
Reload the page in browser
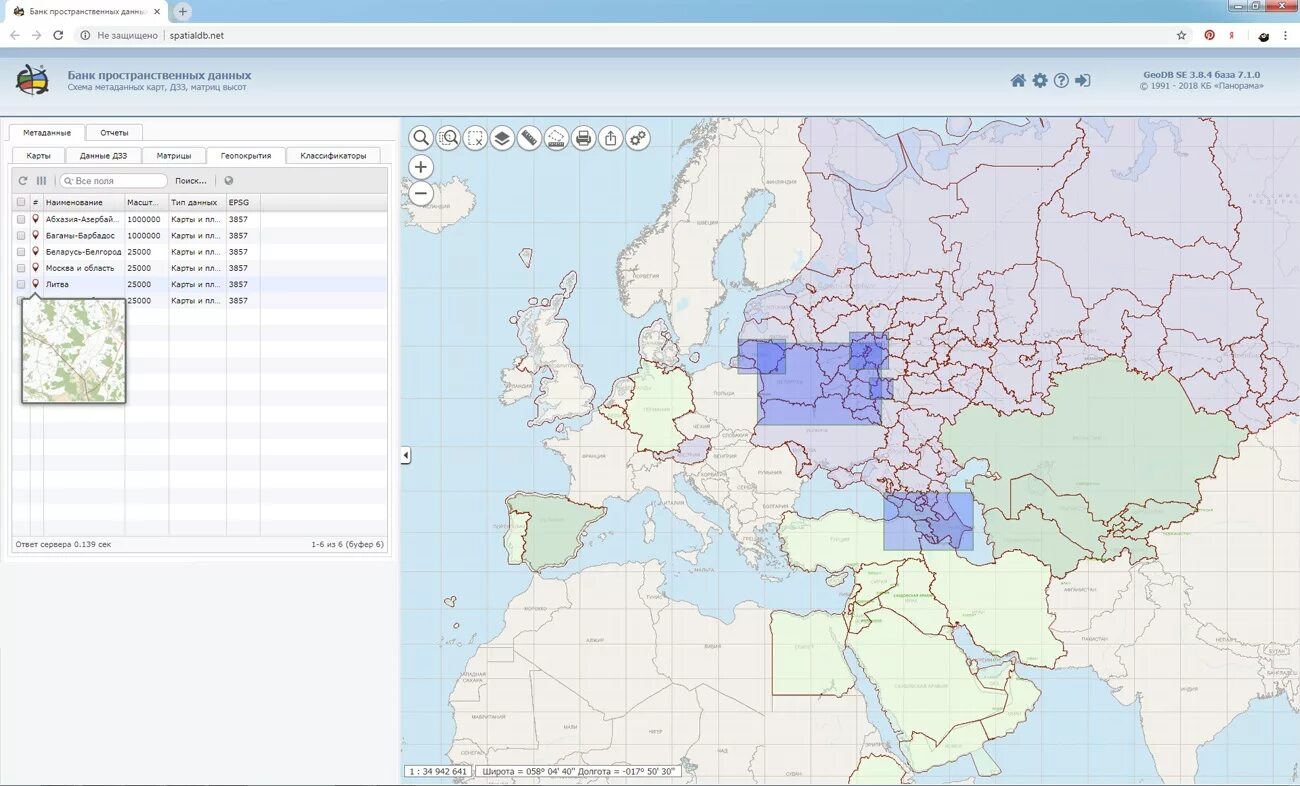pyautogui.click(x=58, y=35)
